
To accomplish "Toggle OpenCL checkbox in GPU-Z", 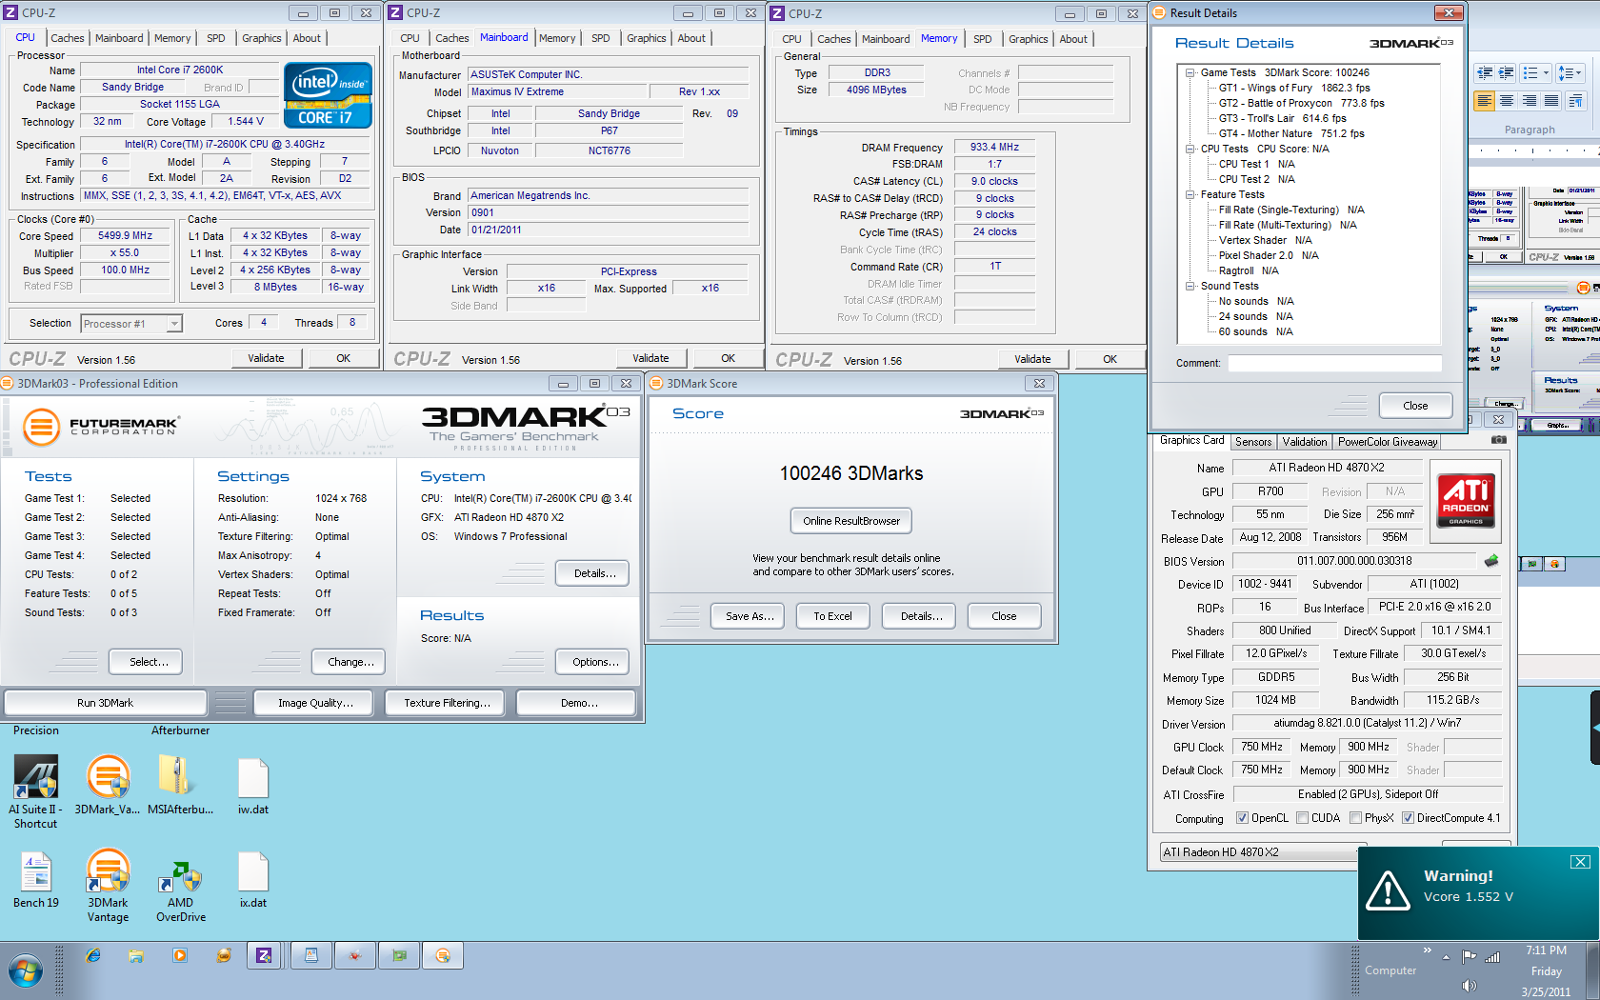I will [1242, 818].
